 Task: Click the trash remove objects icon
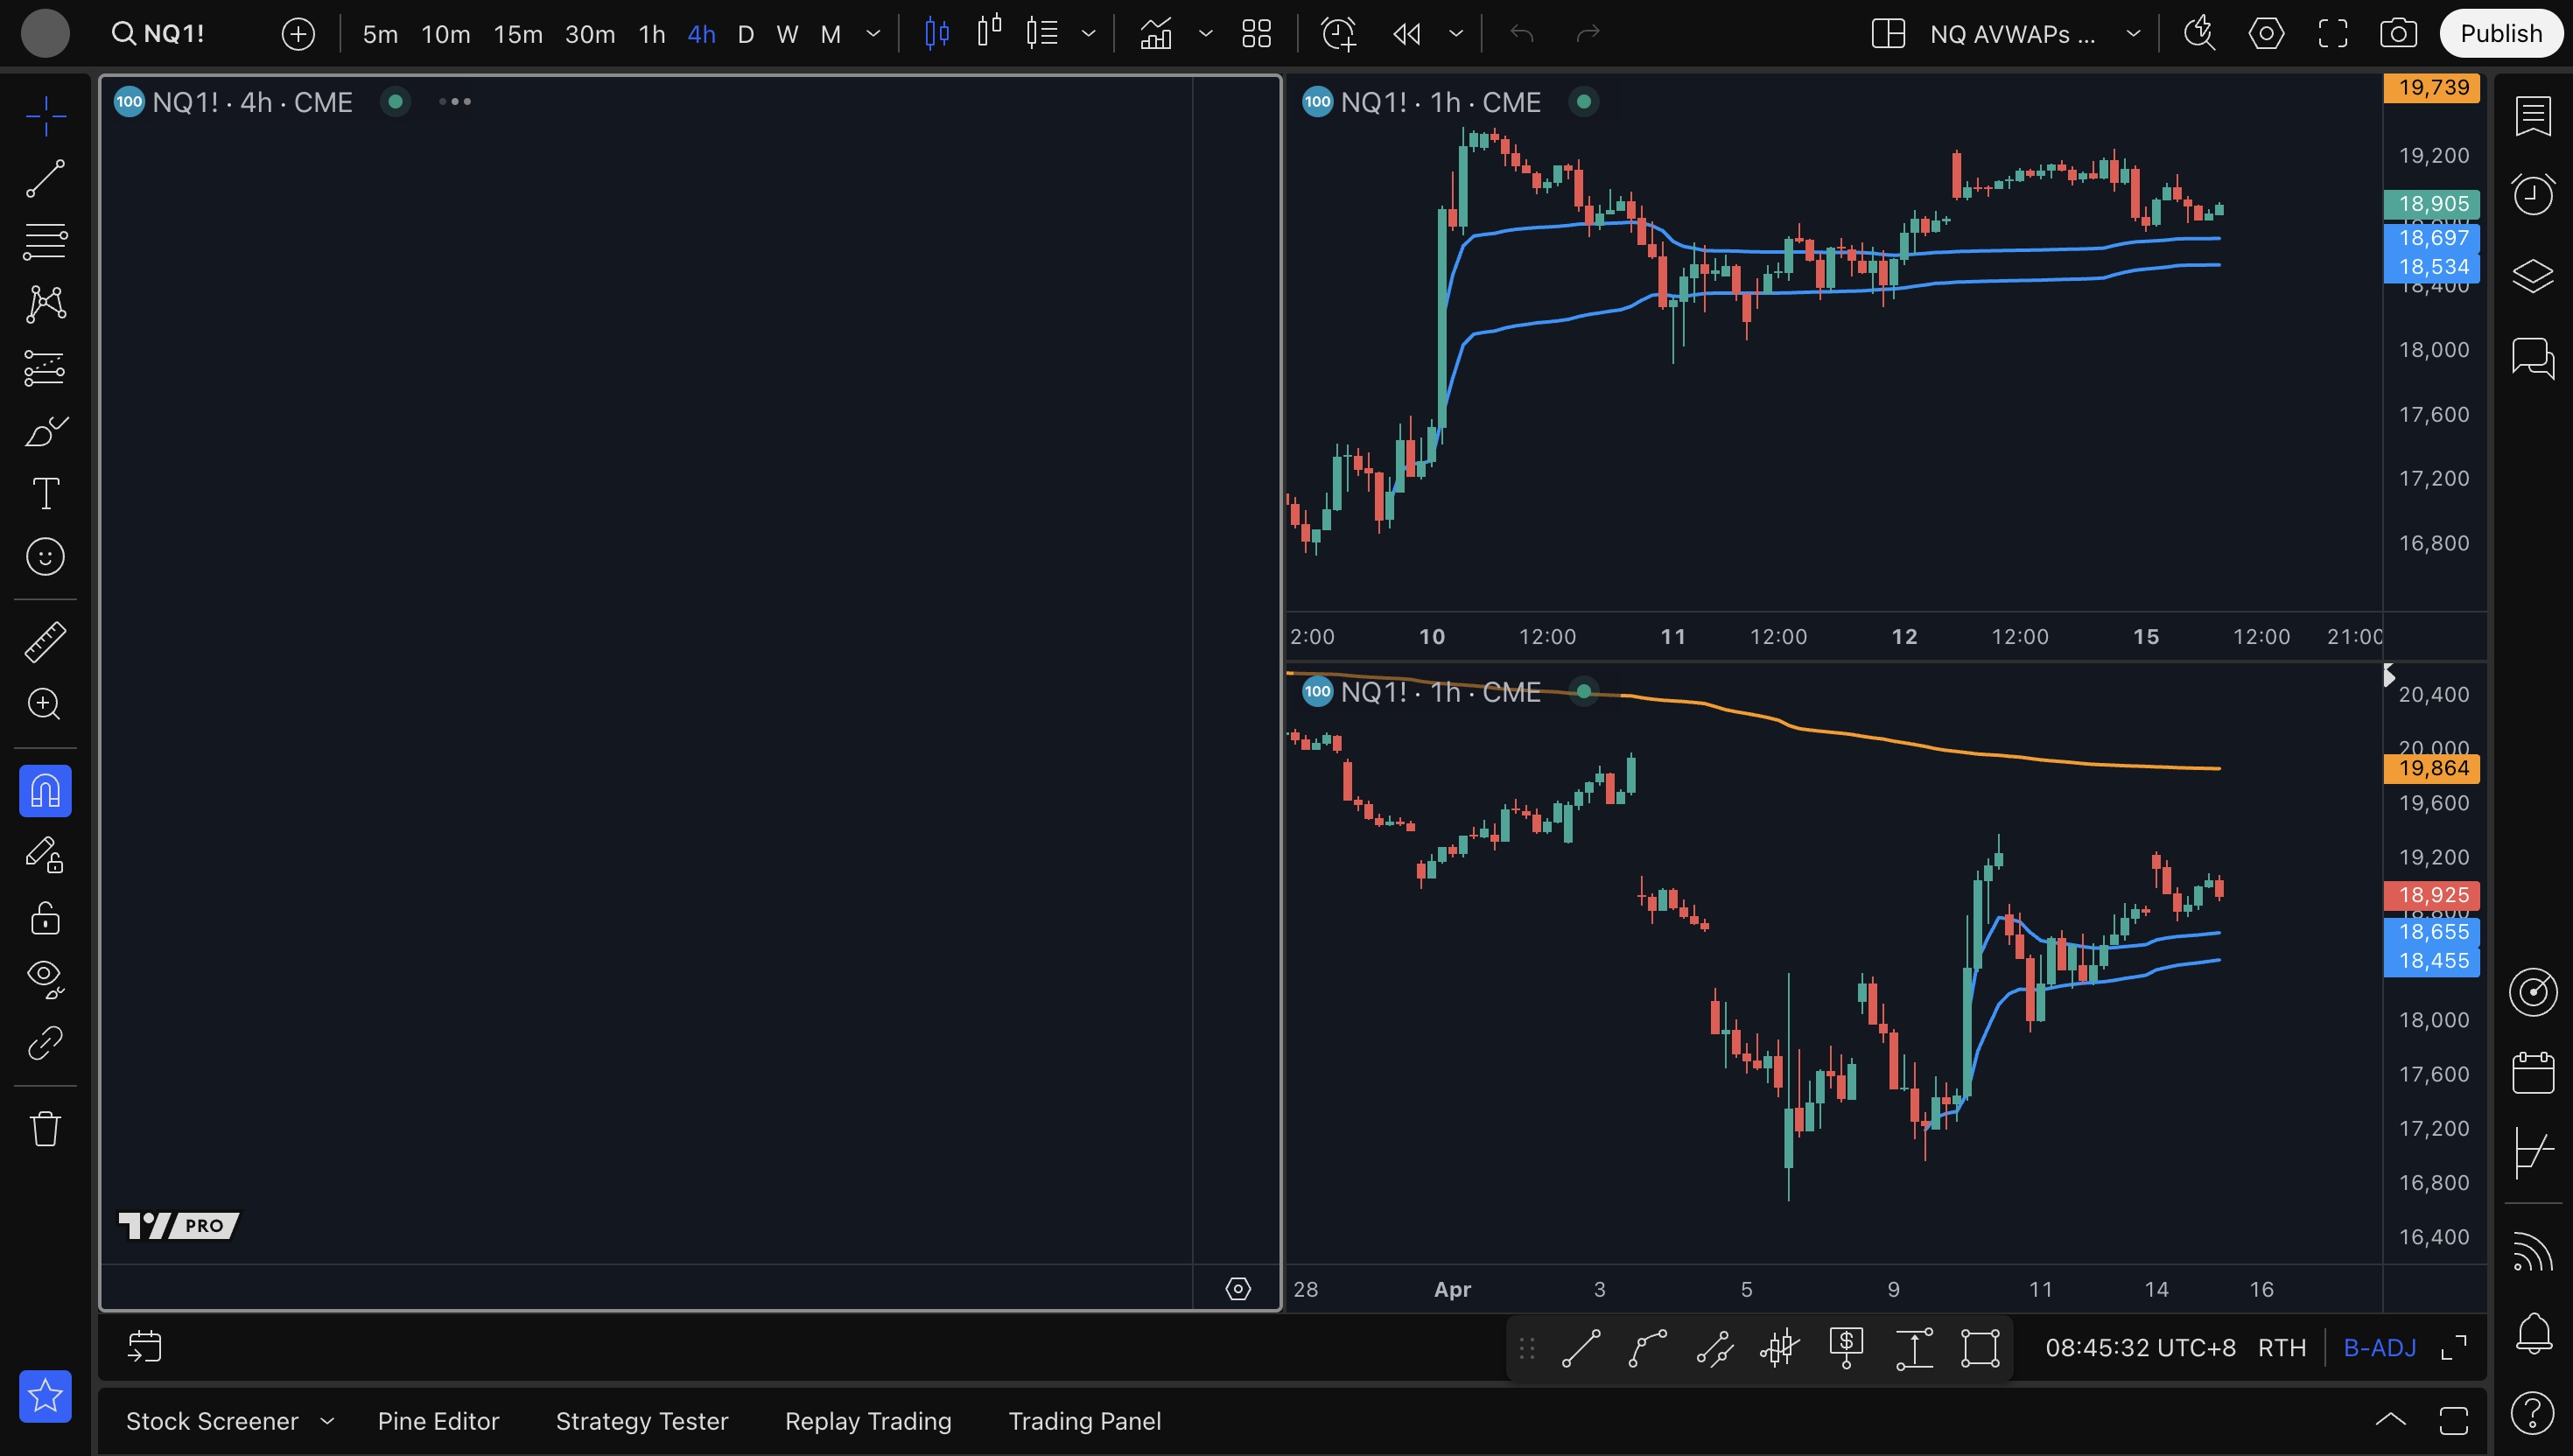(45, 1129)
